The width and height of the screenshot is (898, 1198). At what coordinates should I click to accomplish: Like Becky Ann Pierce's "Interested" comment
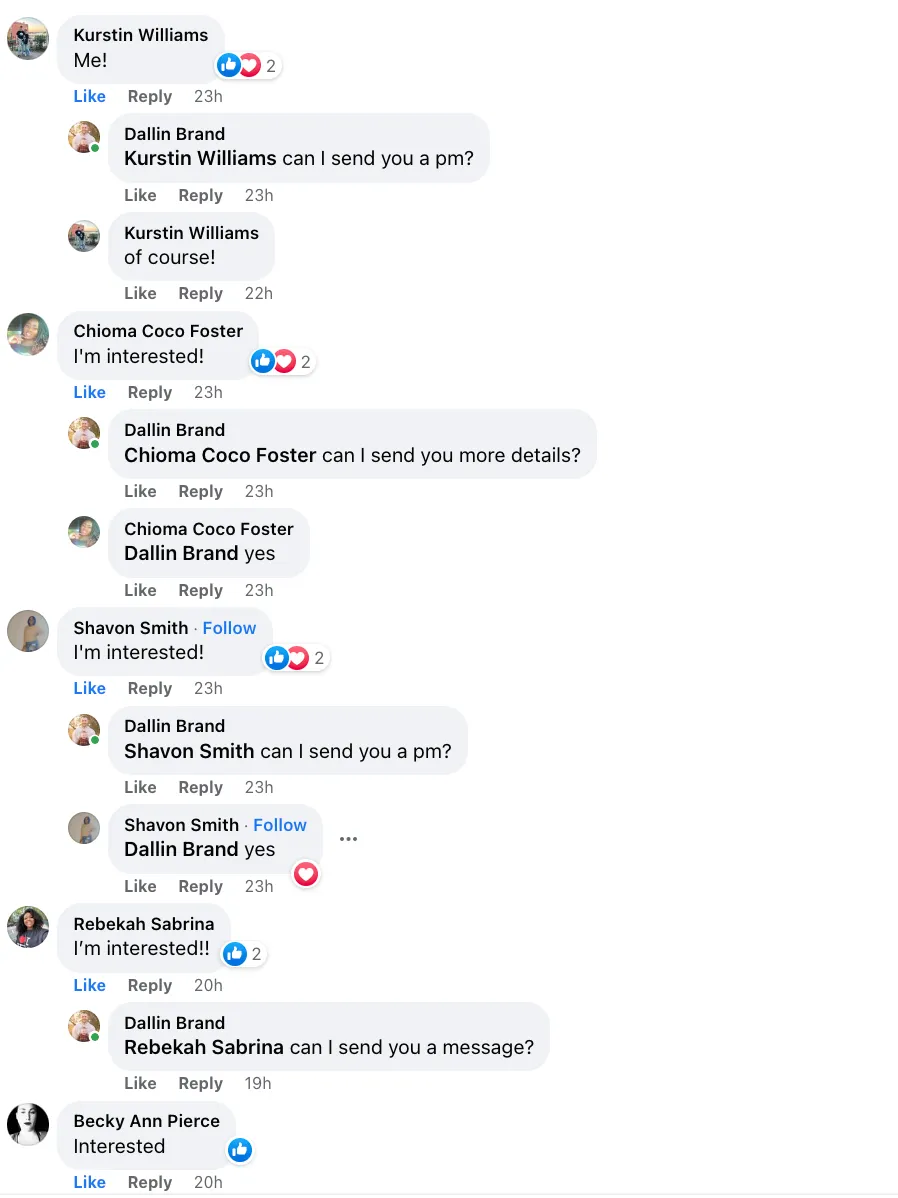point(89,1182)
